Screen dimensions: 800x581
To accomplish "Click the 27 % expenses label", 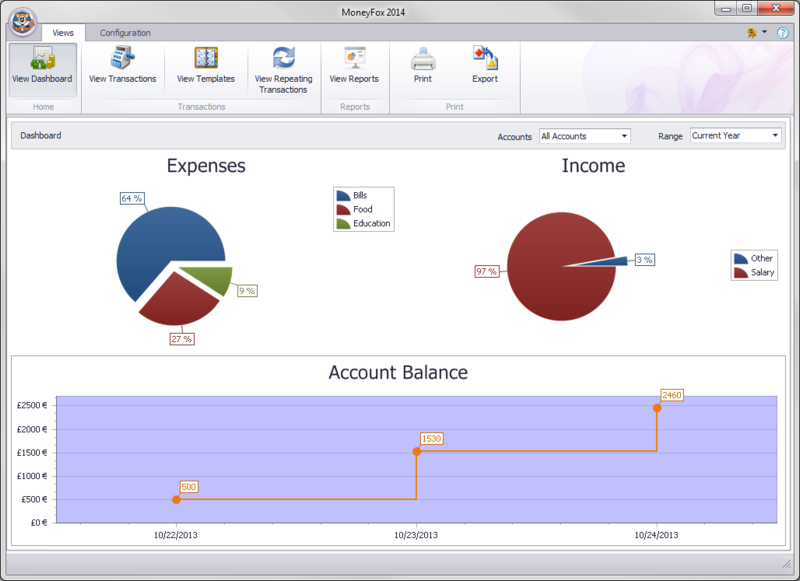I will [182, 339].
